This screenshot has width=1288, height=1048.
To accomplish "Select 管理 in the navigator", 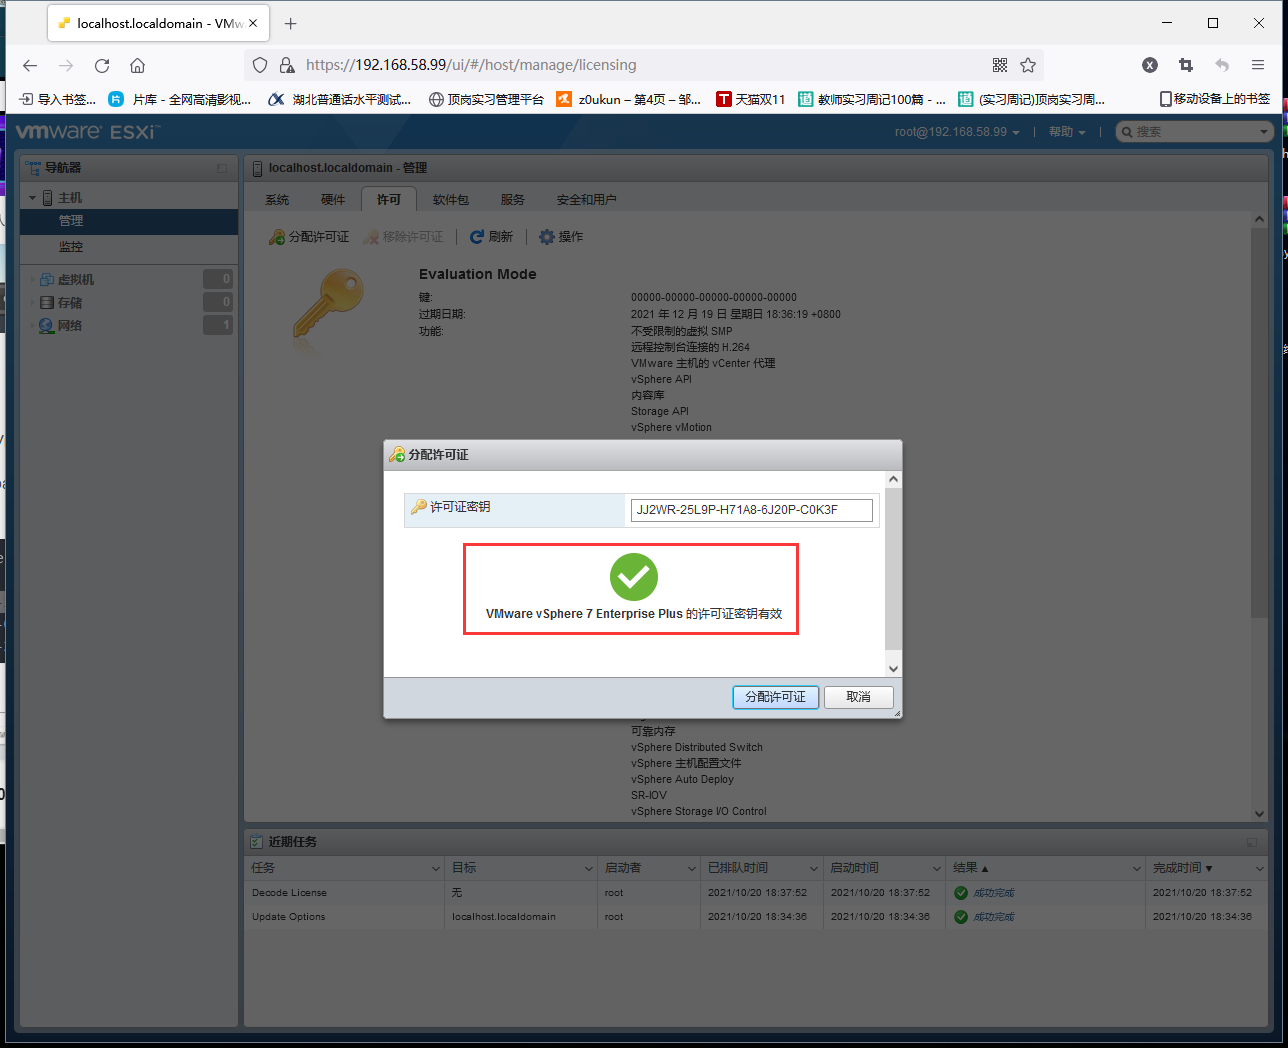I will click(x=129, y=221).
